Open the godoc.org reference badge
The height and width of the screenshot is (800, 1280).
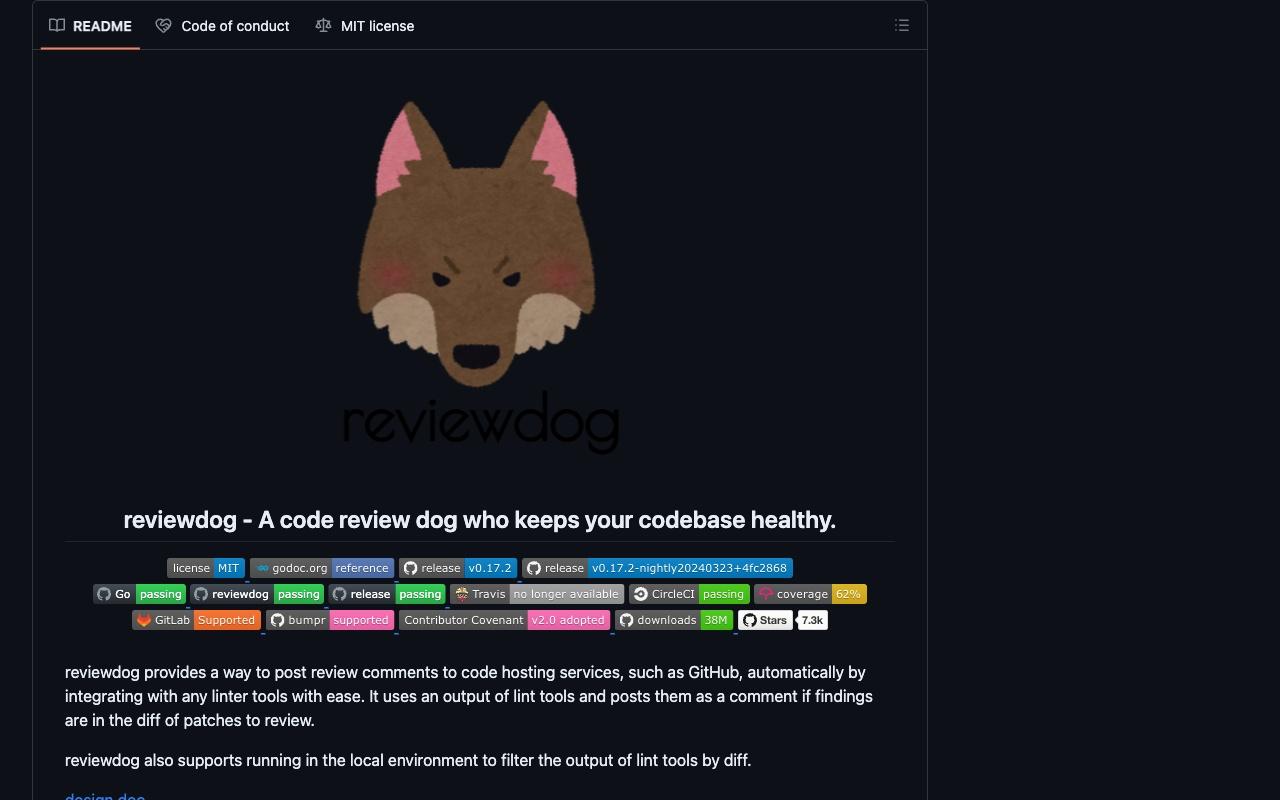[x=322, y=568]
